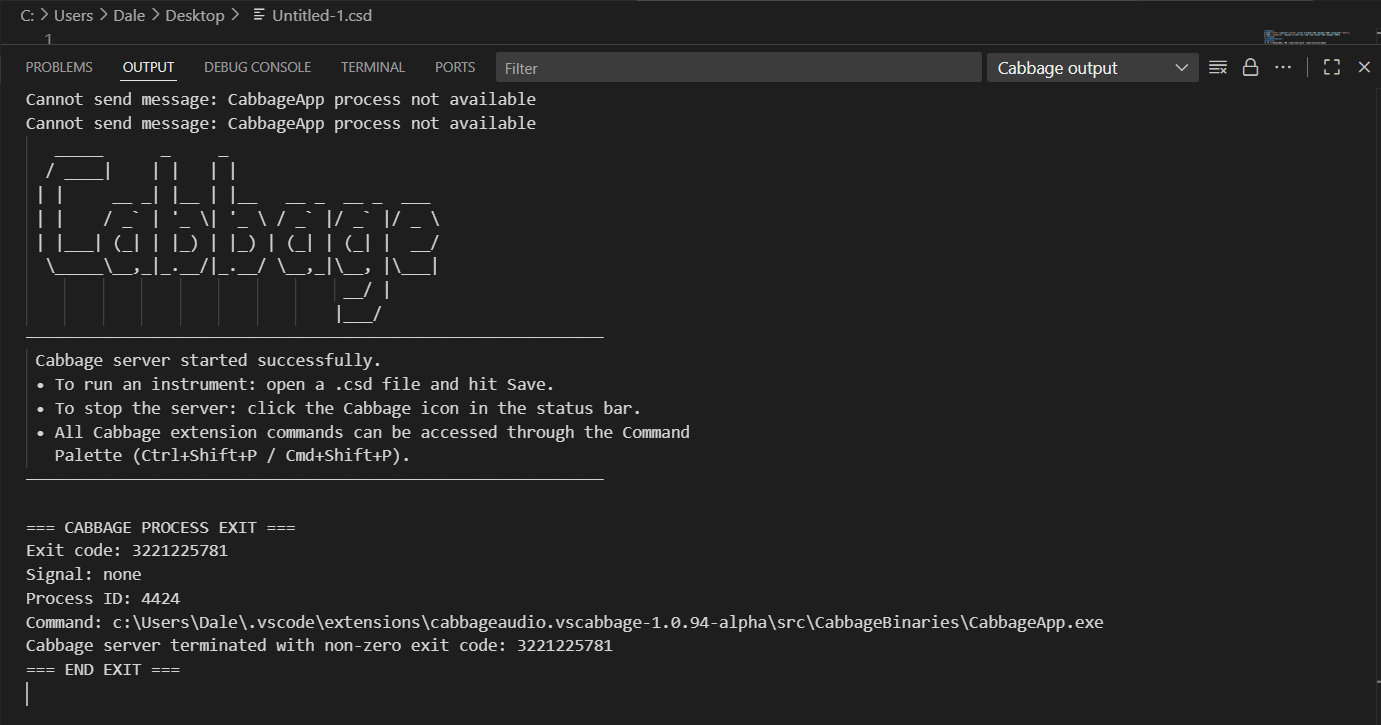Show the PORTS tab
Screen dimensions: 1381x725
(x=455, y=67)
